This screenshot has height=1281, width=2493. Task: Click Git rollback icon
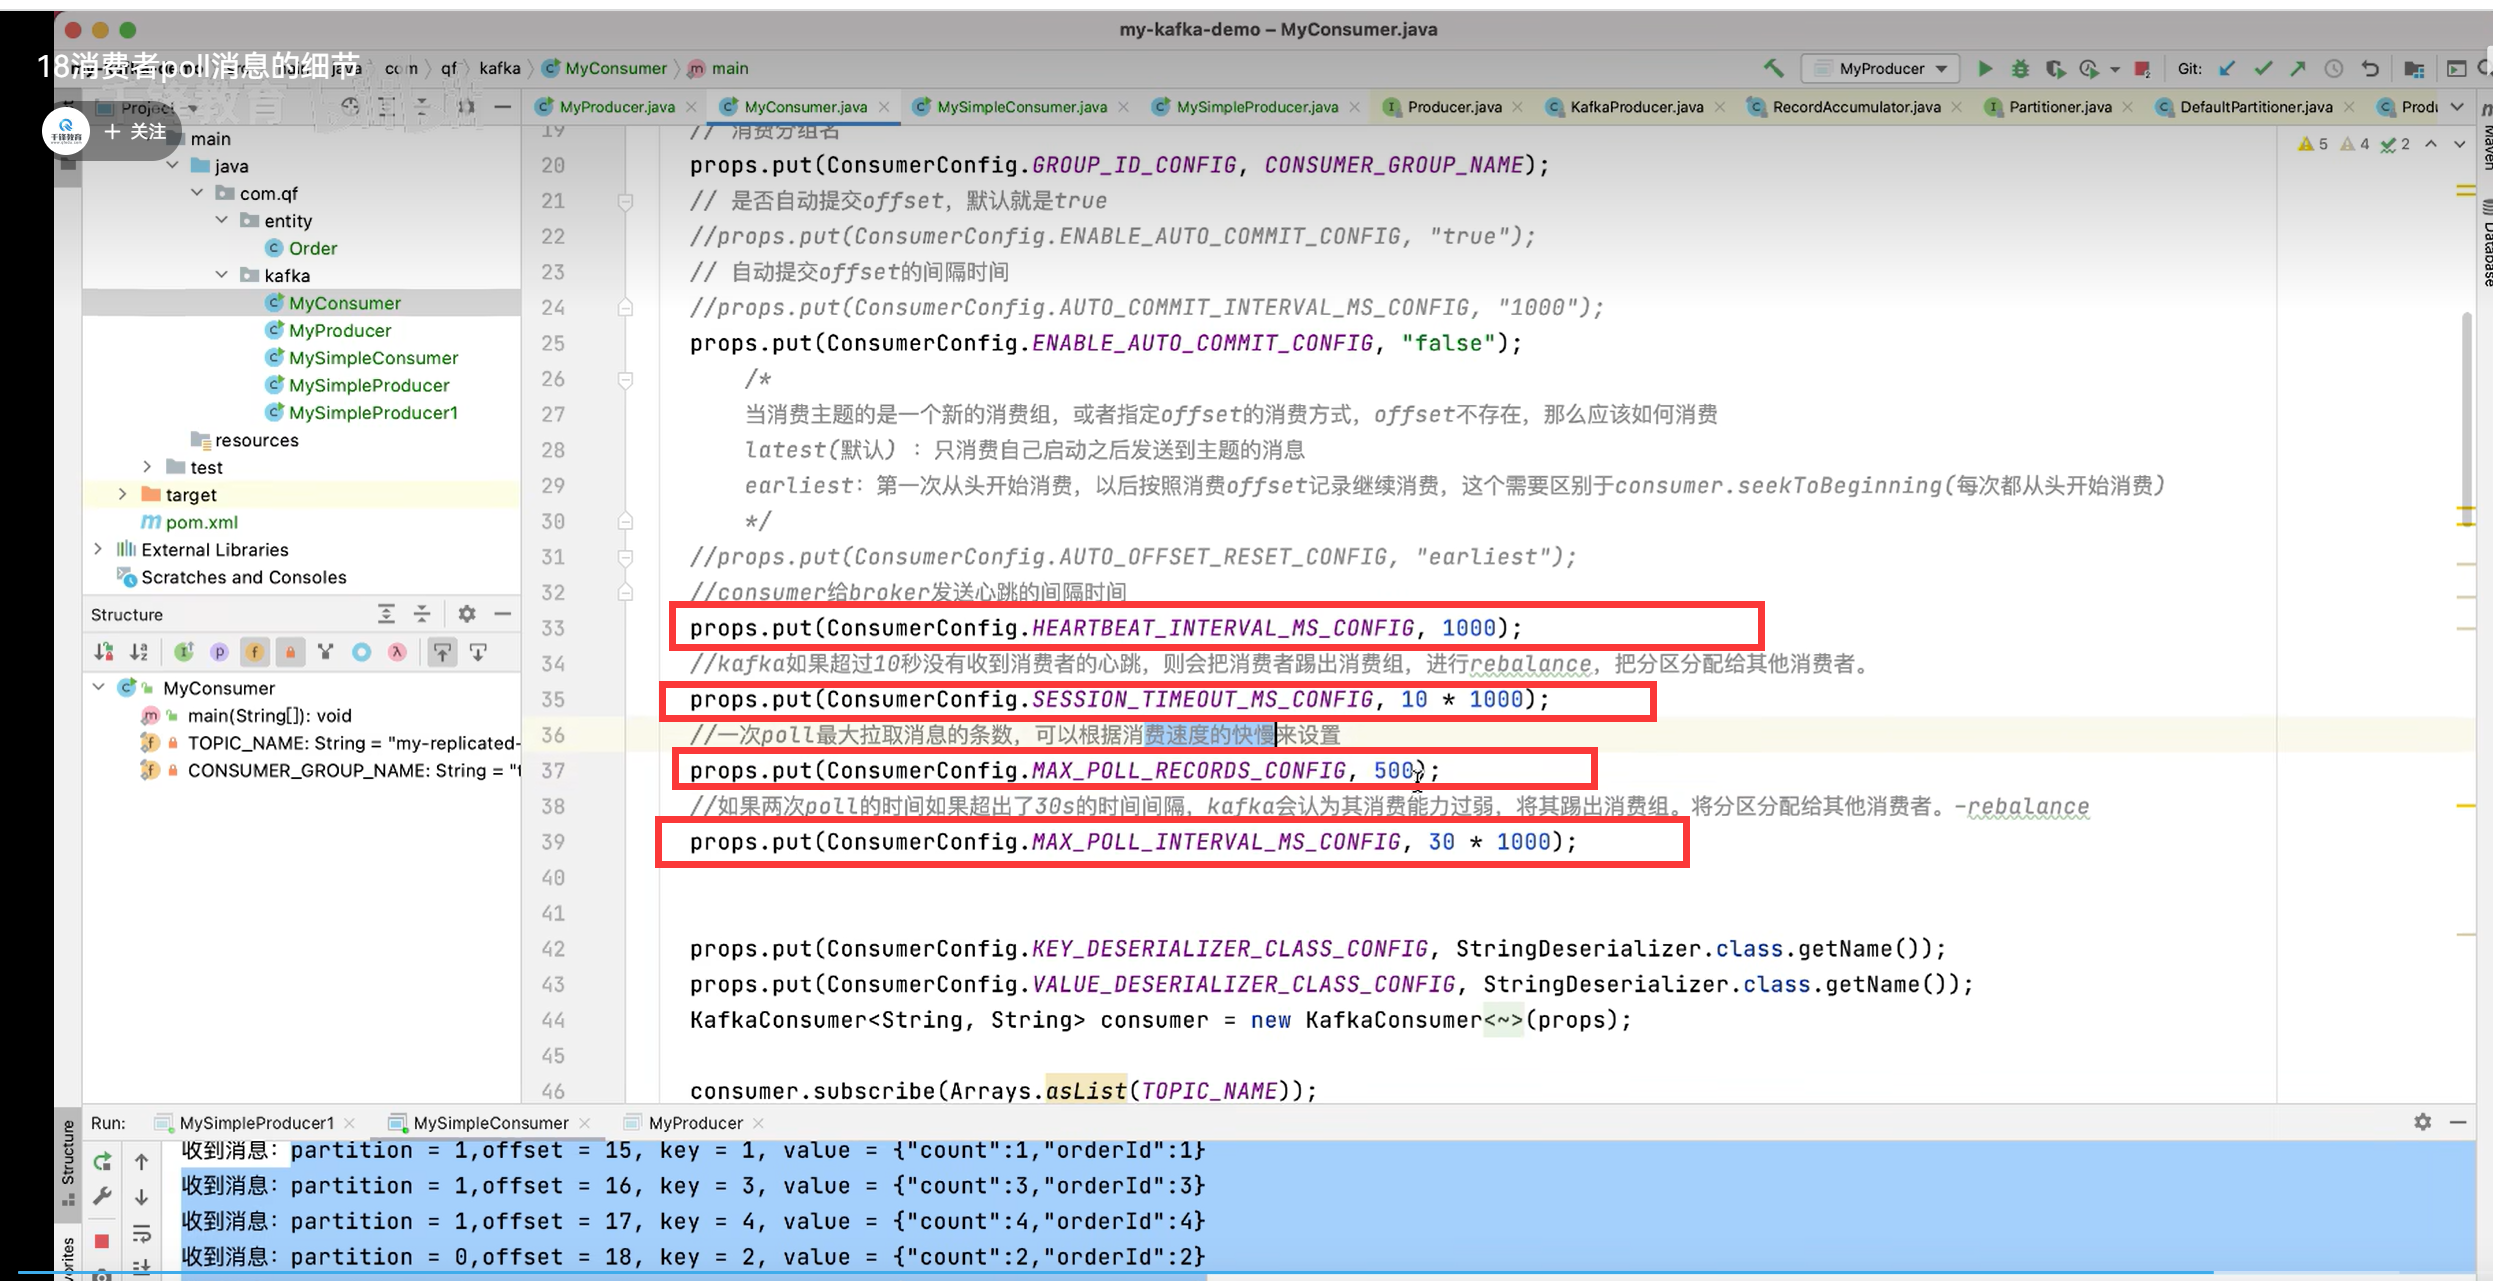point(2370,68)
